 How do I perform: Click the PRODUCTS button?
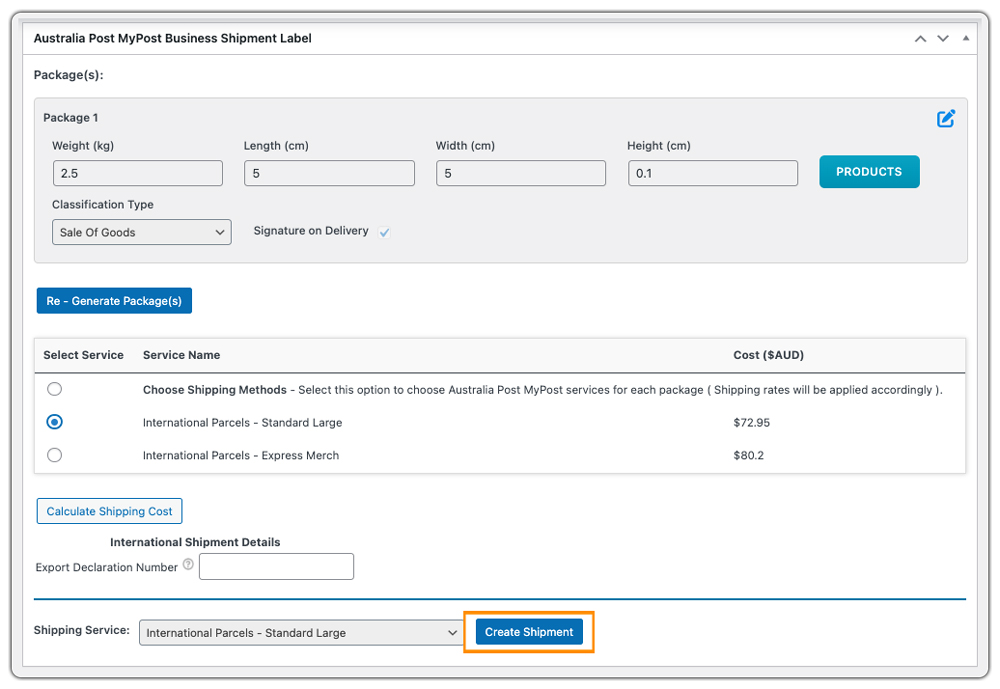point(869,172)
